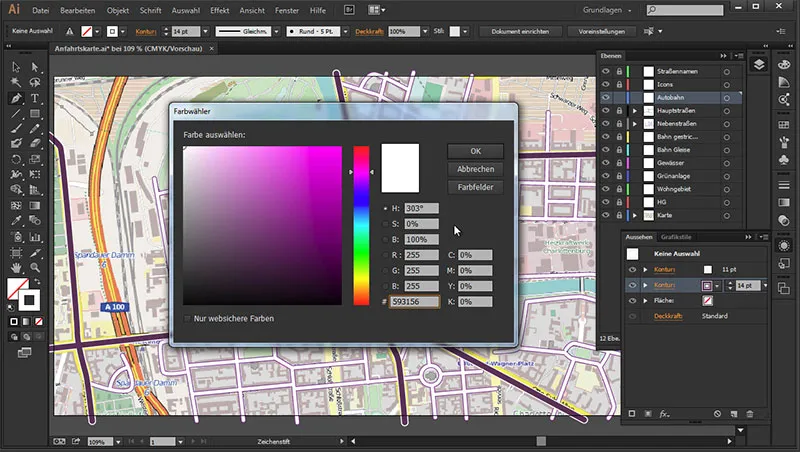Open the Layers panel icon in dock
Screen dimensions: 800x452
759,64
